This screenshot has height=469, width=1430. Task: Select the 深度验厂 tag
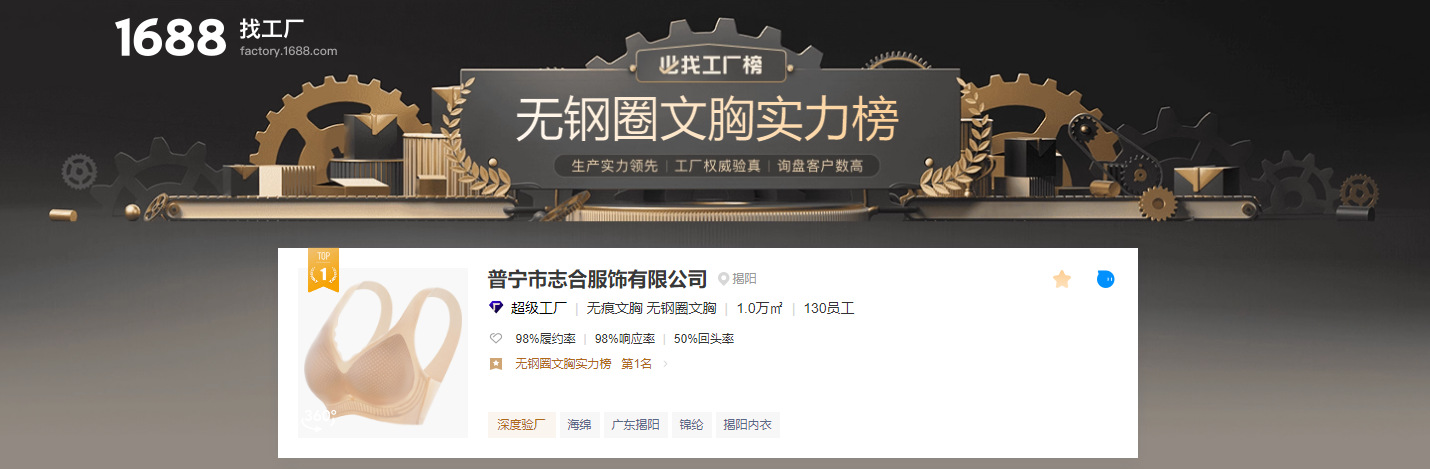[521, 425]
